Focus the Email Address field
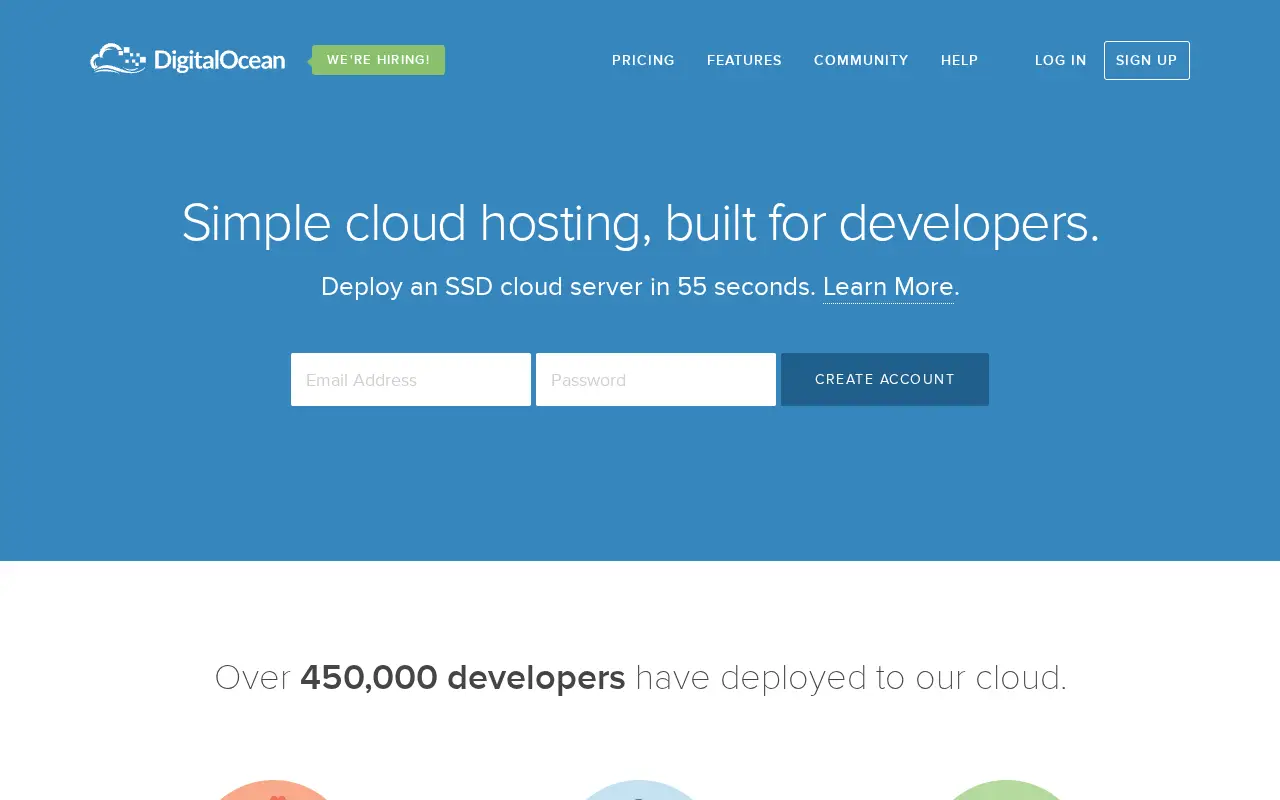 tap(411, 379)
